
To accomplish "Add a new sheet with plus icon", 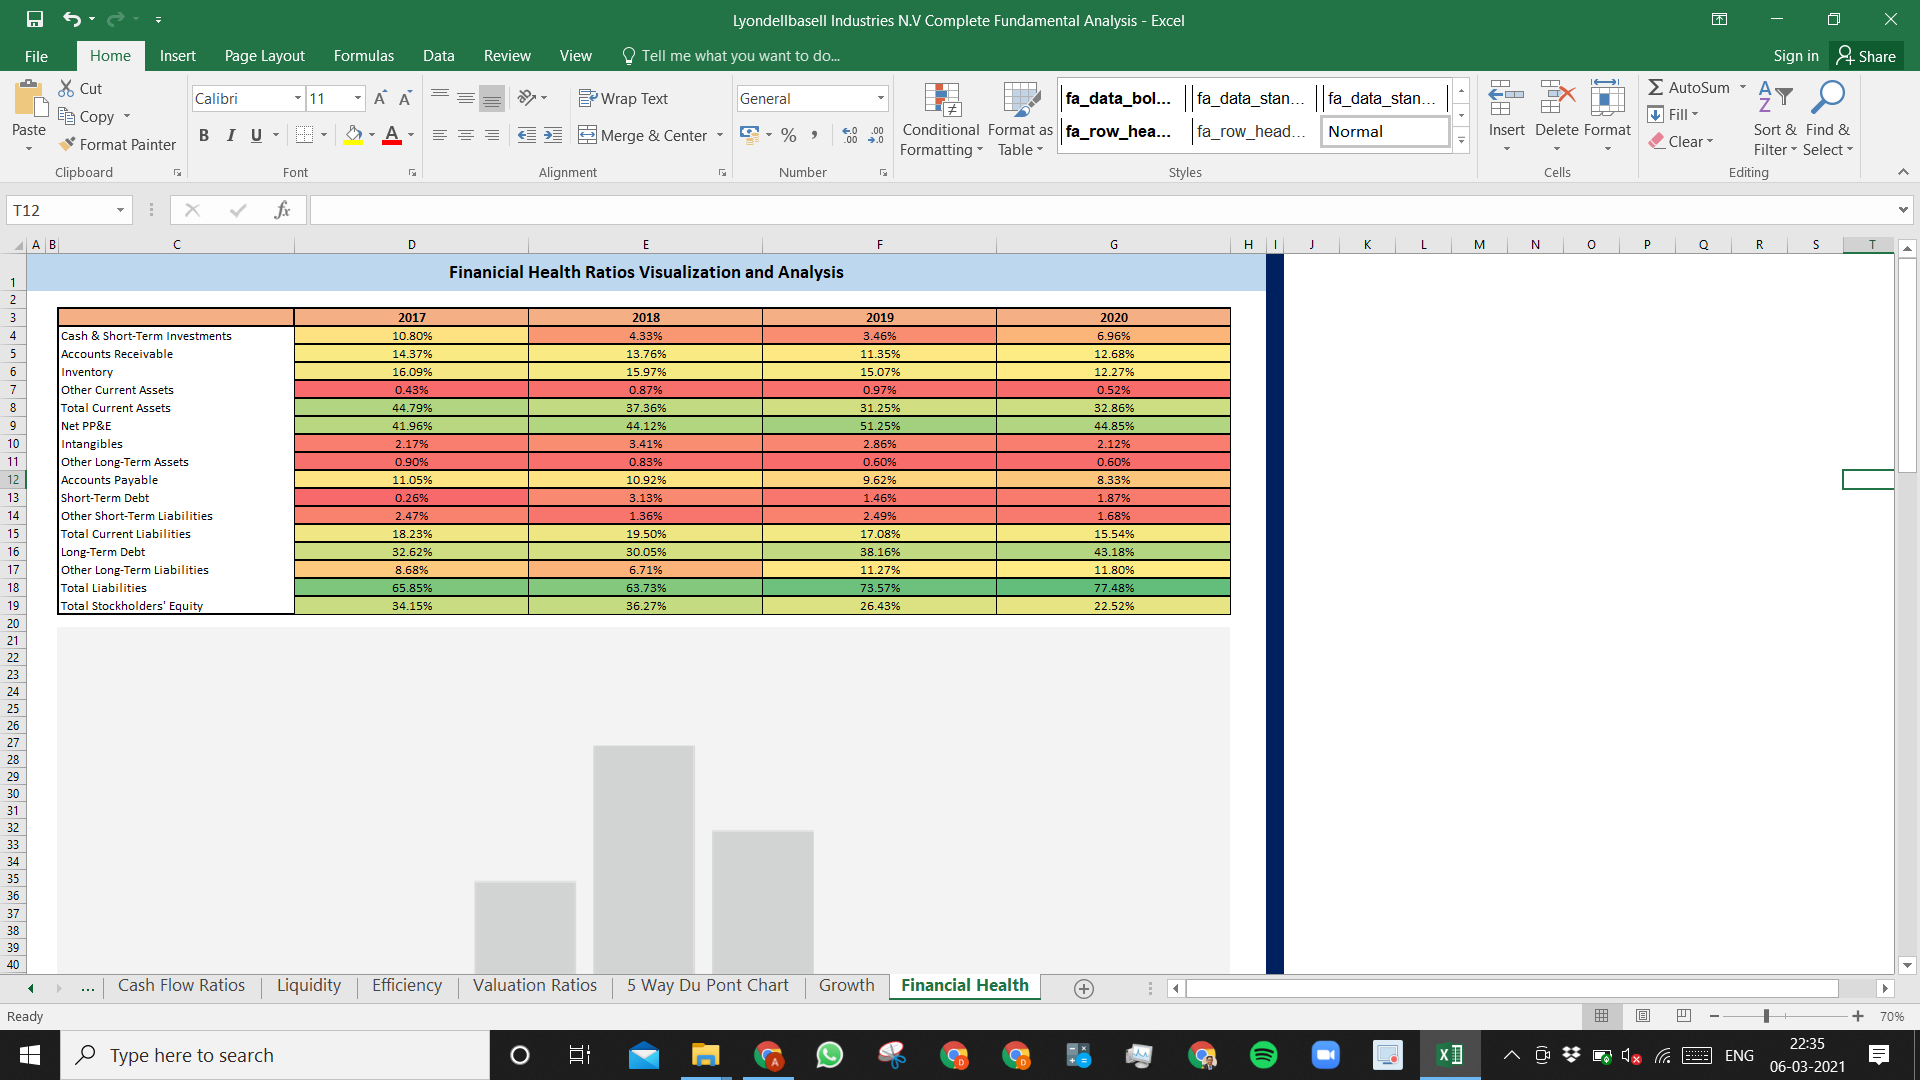I will click(x=1083, y=988).
